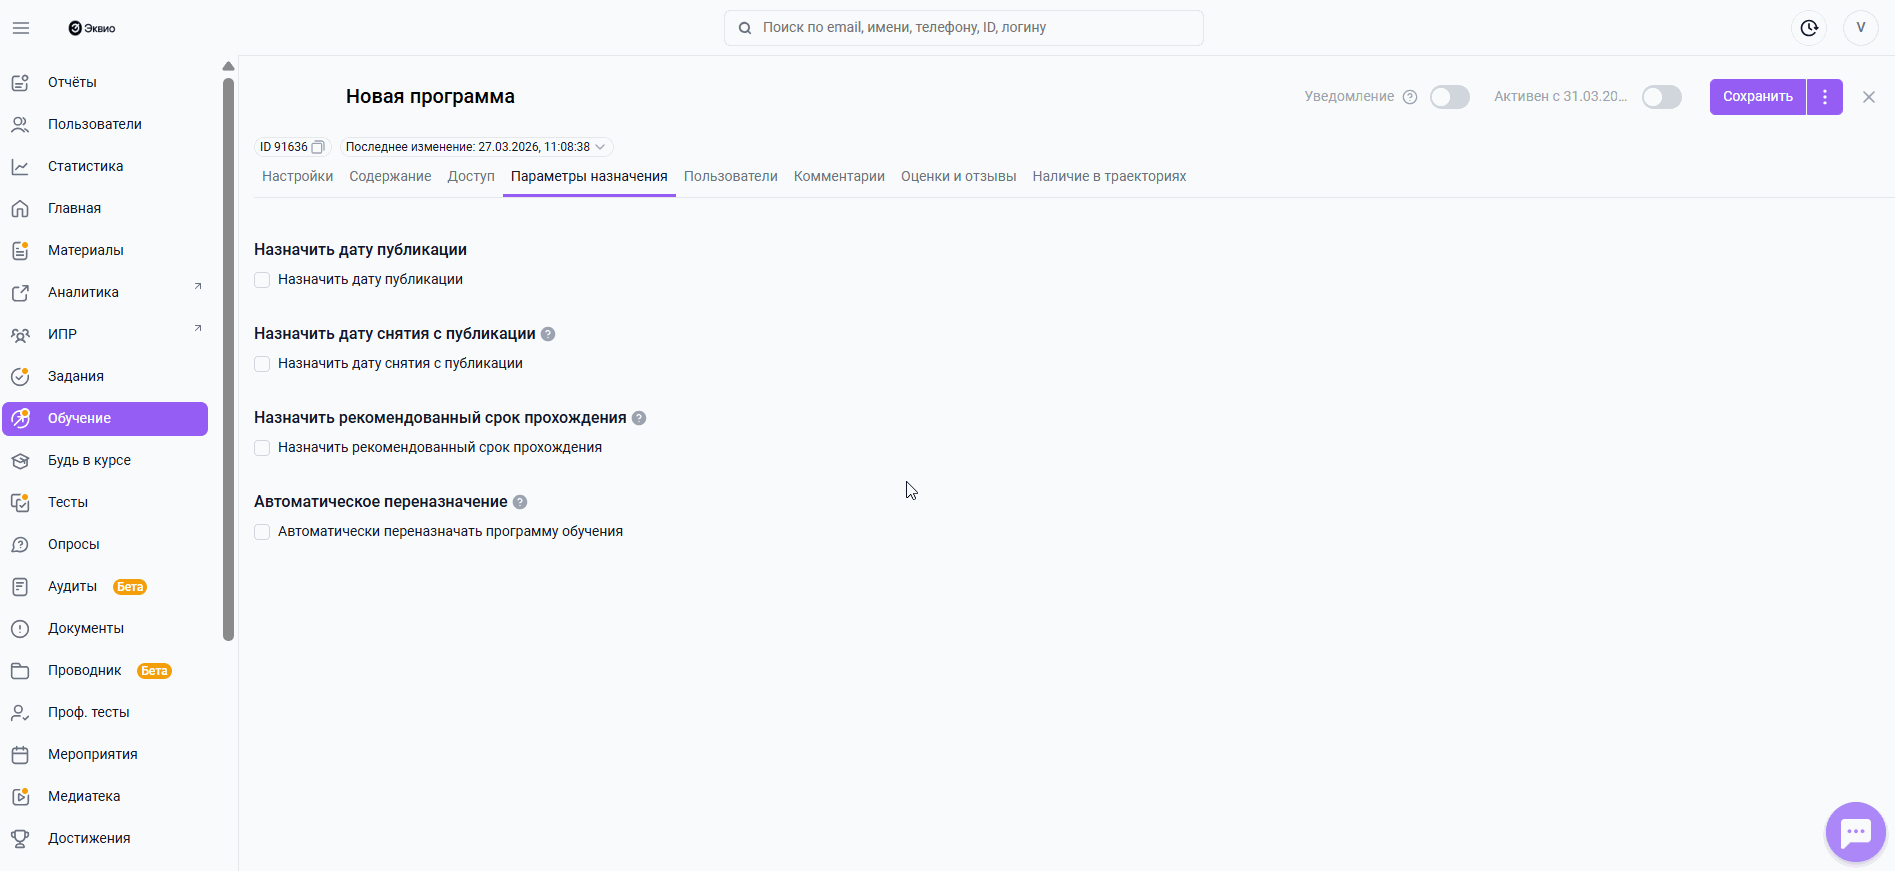Expand Последнее изменение history dropdown

tap(600, 147)
